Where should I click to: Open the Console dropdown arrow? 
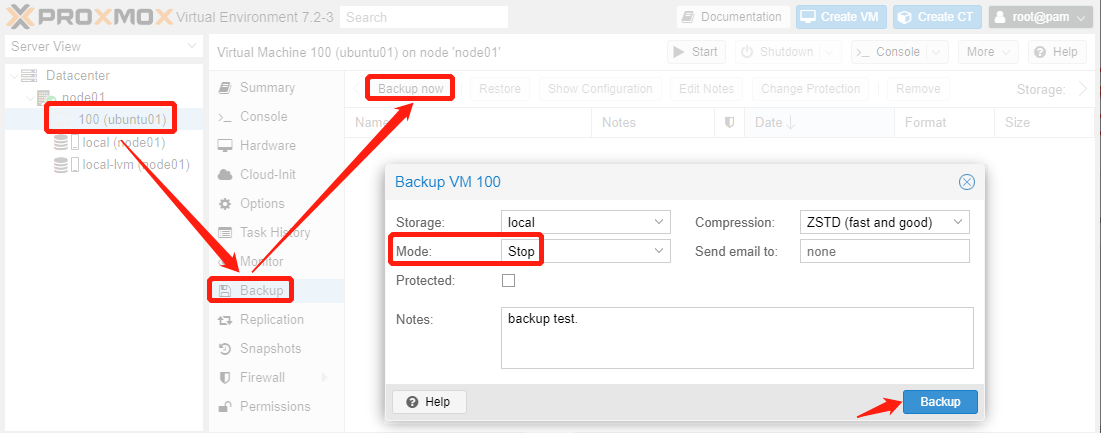937,52
